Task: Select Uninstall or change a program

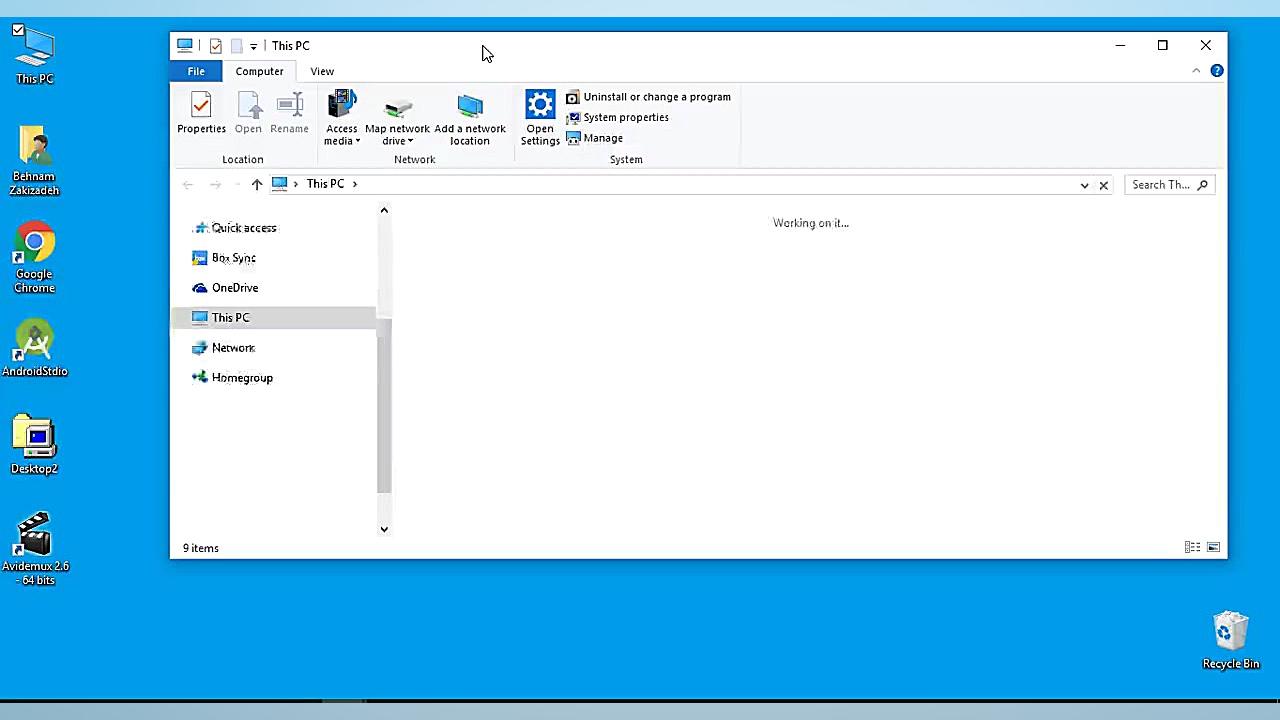Action: coord(648,97)
